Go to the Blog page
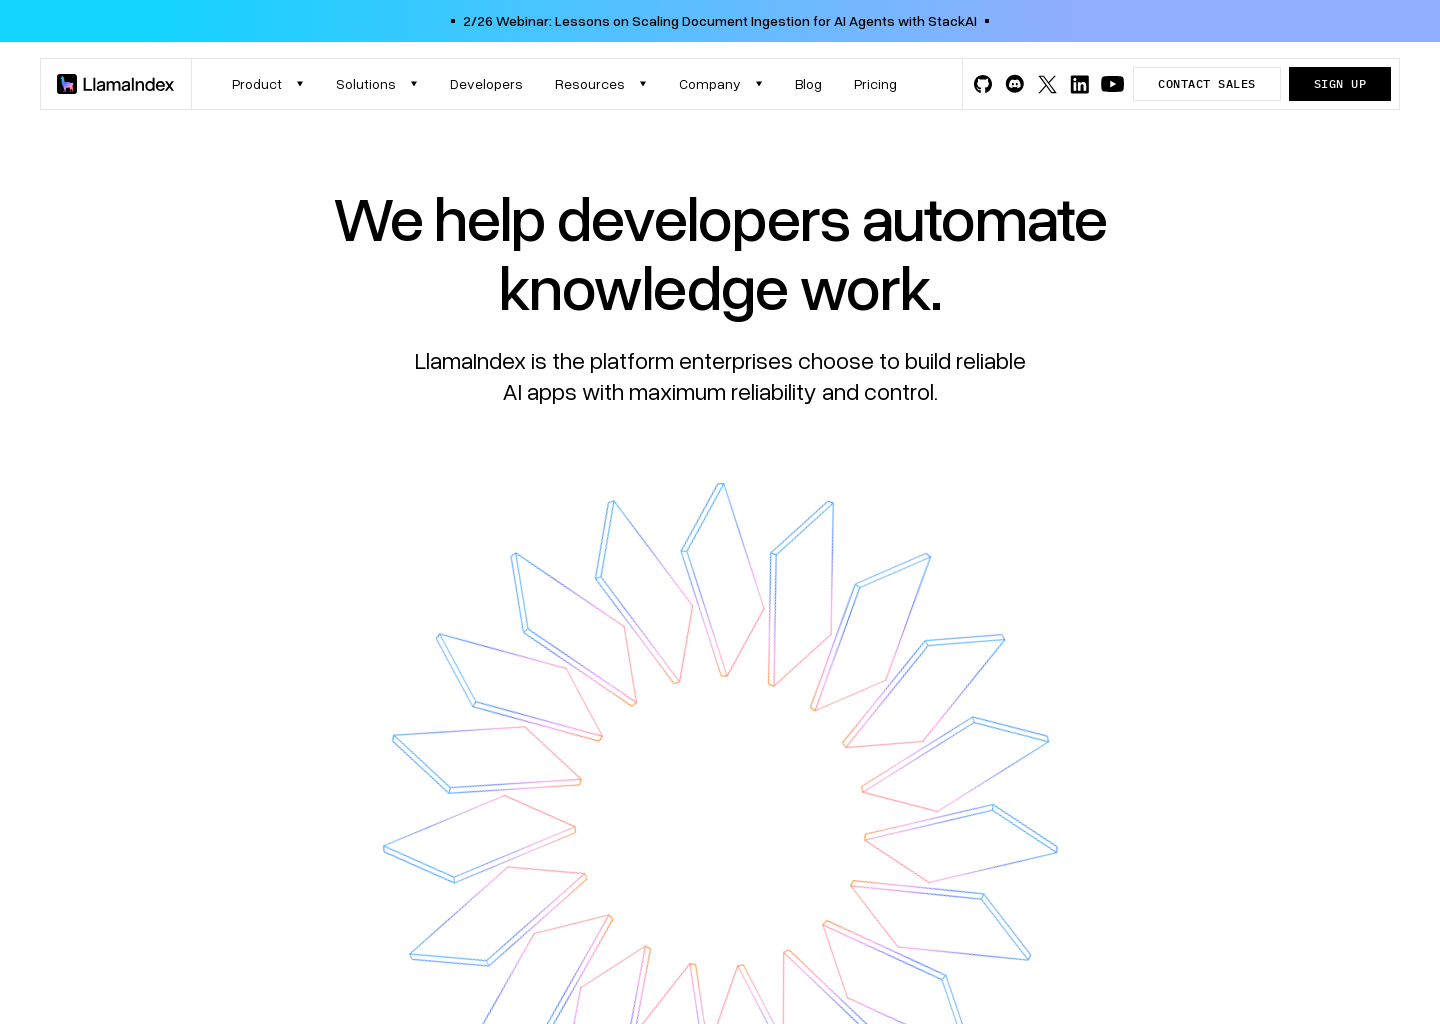 point(808,84)
